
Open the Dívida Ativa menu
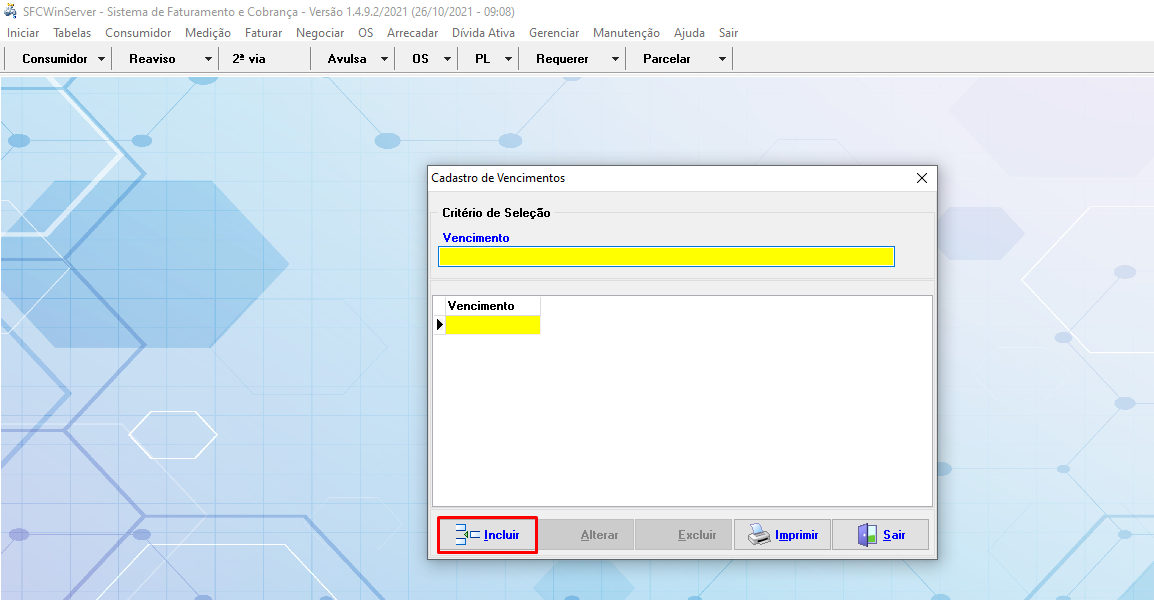[483, 33]
